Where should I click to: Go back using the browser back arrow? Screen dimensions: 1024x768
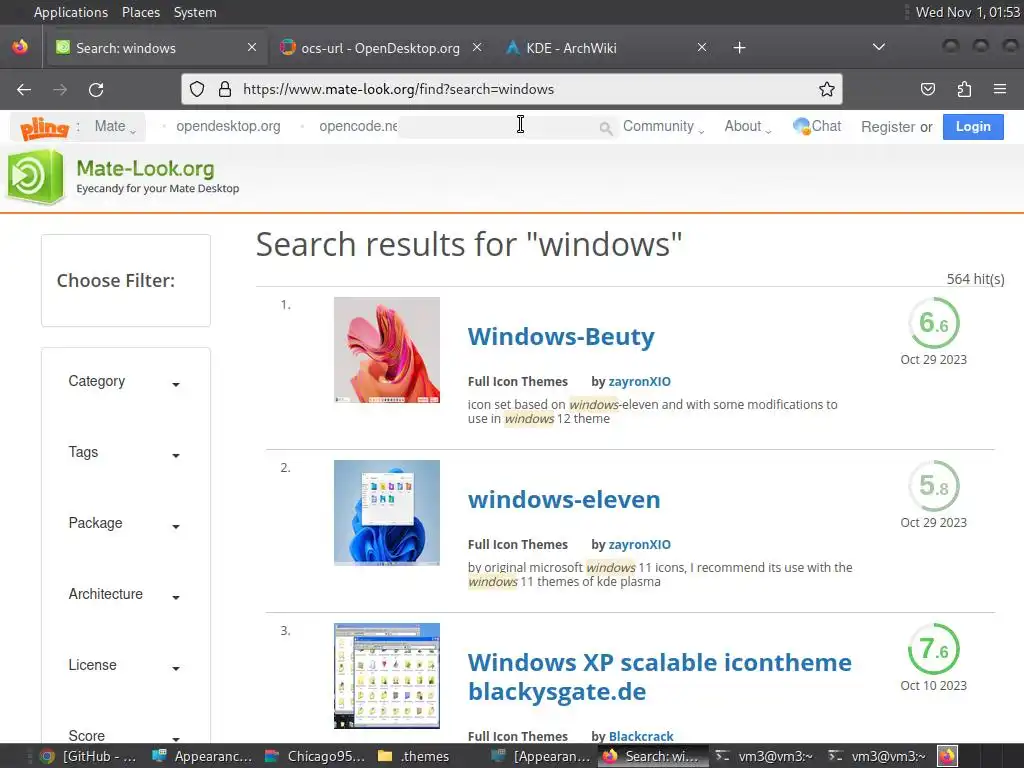click(x=24, y=89)
